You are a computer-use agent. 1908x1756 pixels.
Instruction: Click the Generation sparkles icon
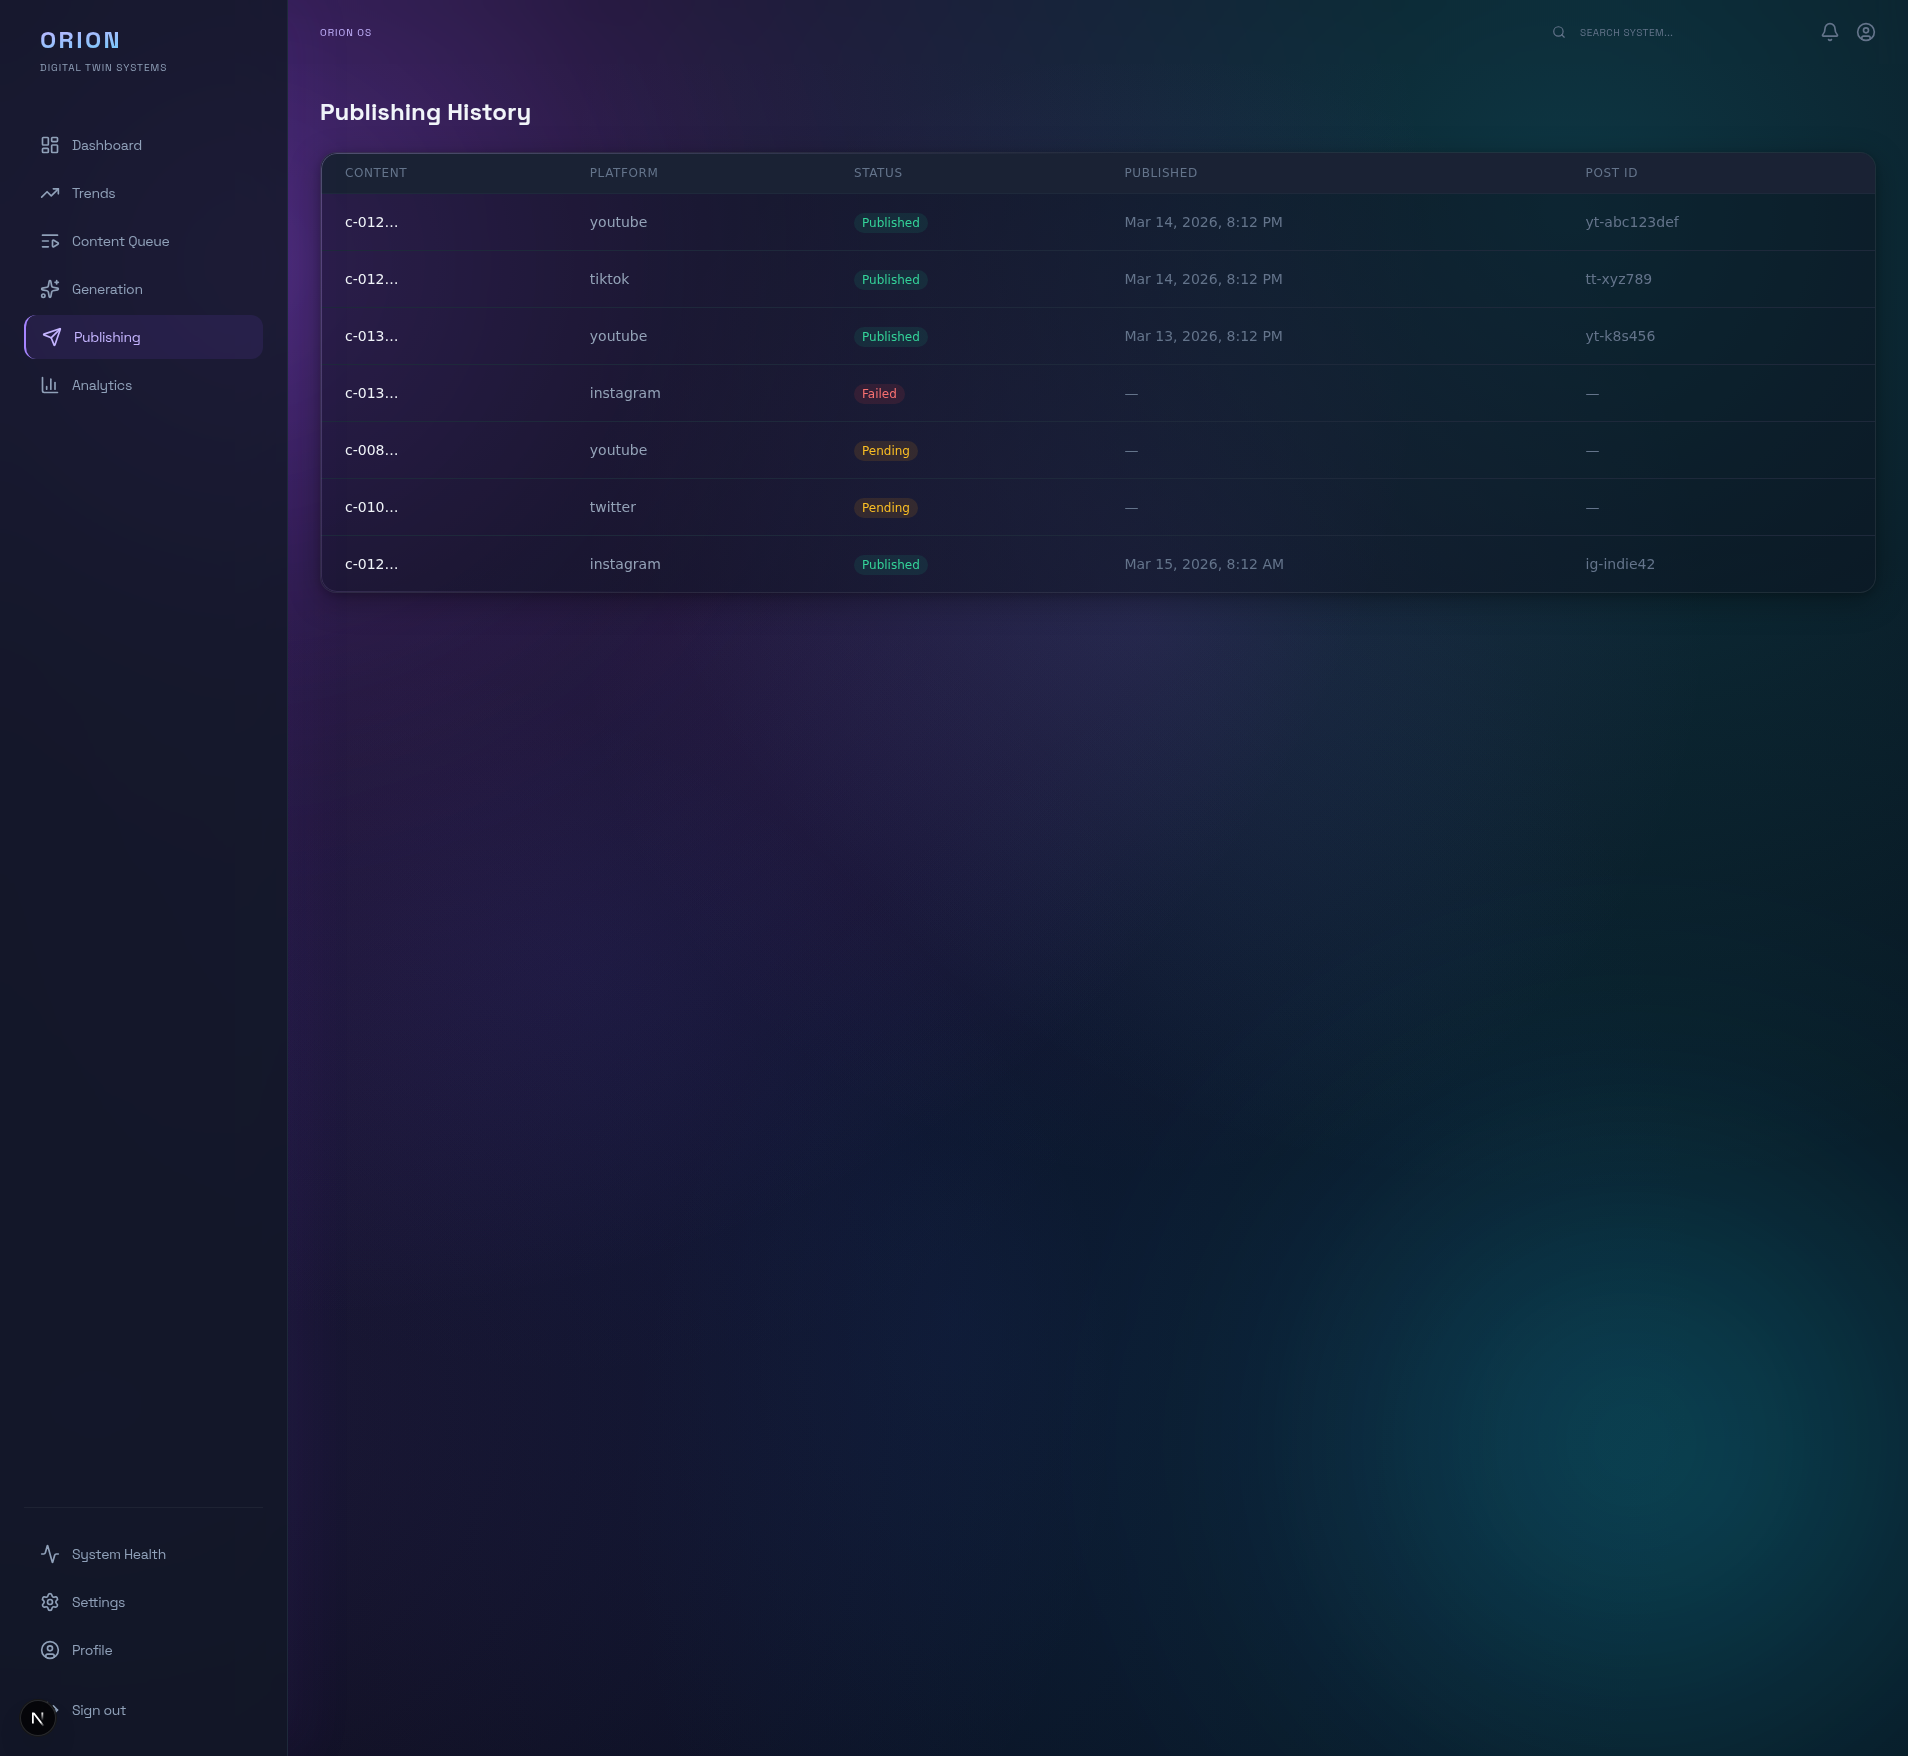point(50,289)
